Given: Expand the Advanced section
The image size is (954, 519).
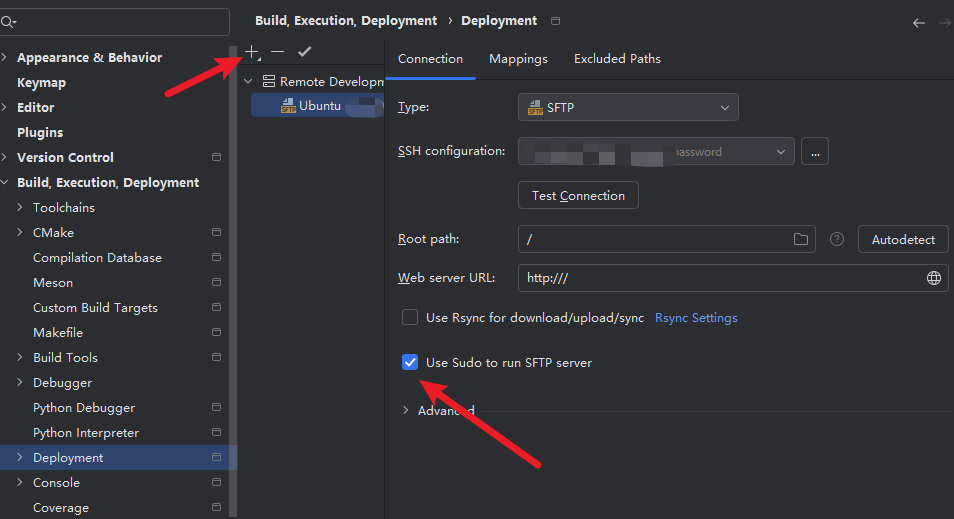Looking at the screenshot, I should point(405,410).
